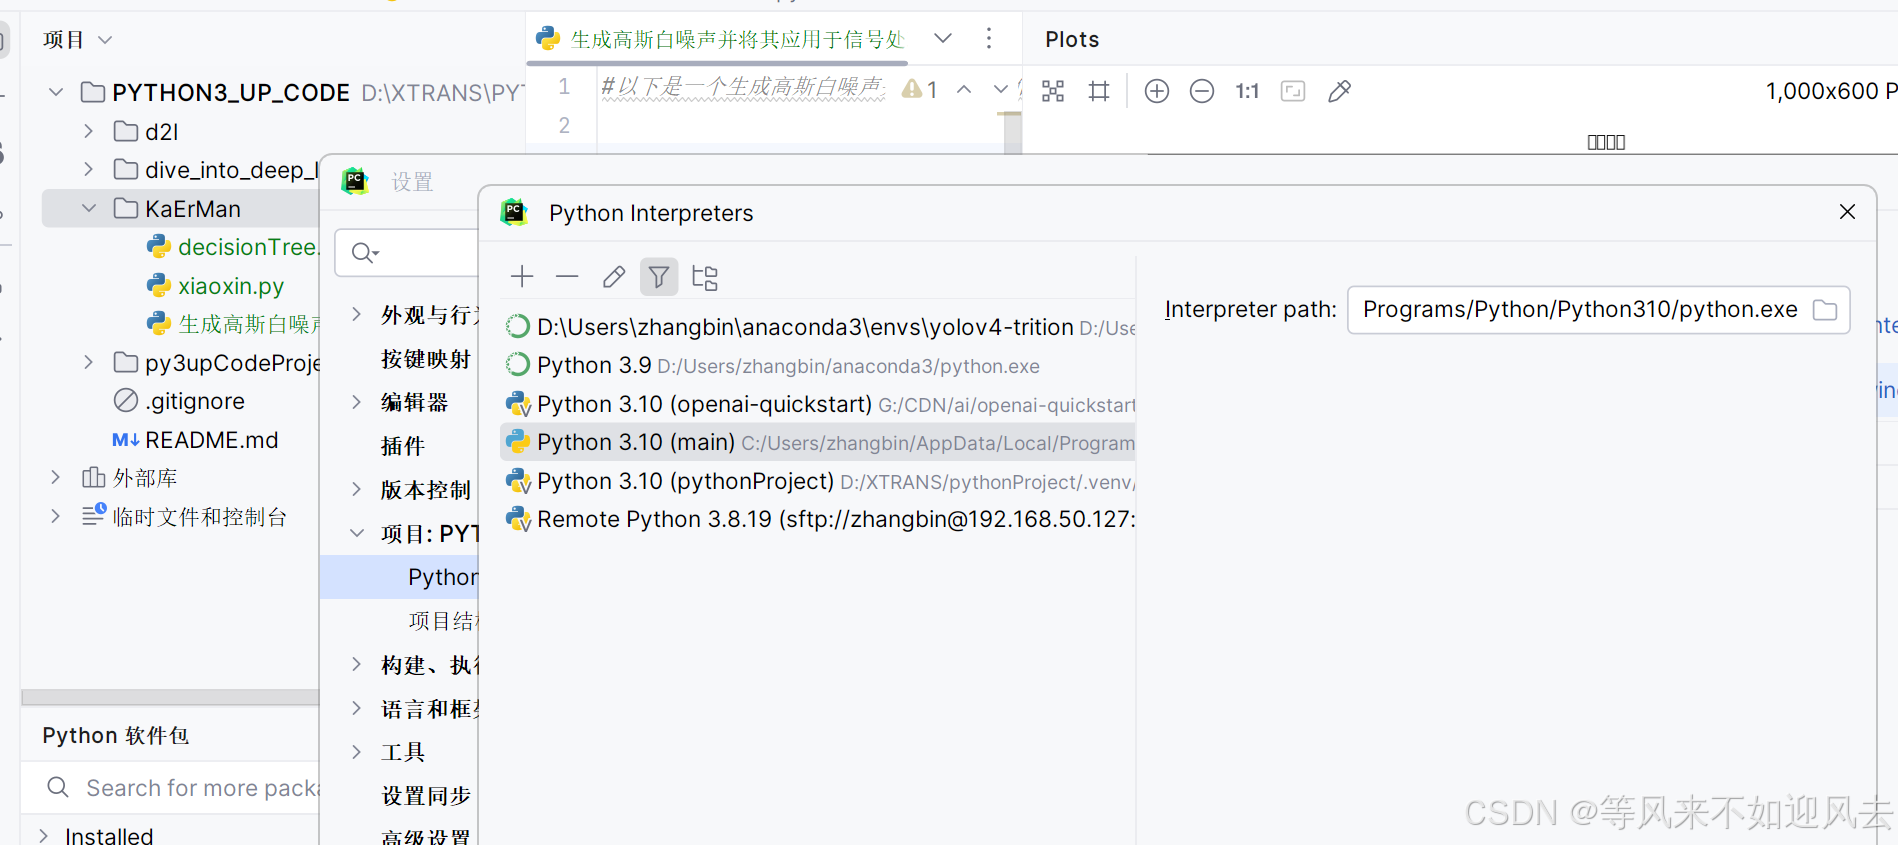This screenshot has width=1898, height=845.
Task: Open xiaoxin.py in project tree
Action: pyautogui.click(x=215, y=286)
